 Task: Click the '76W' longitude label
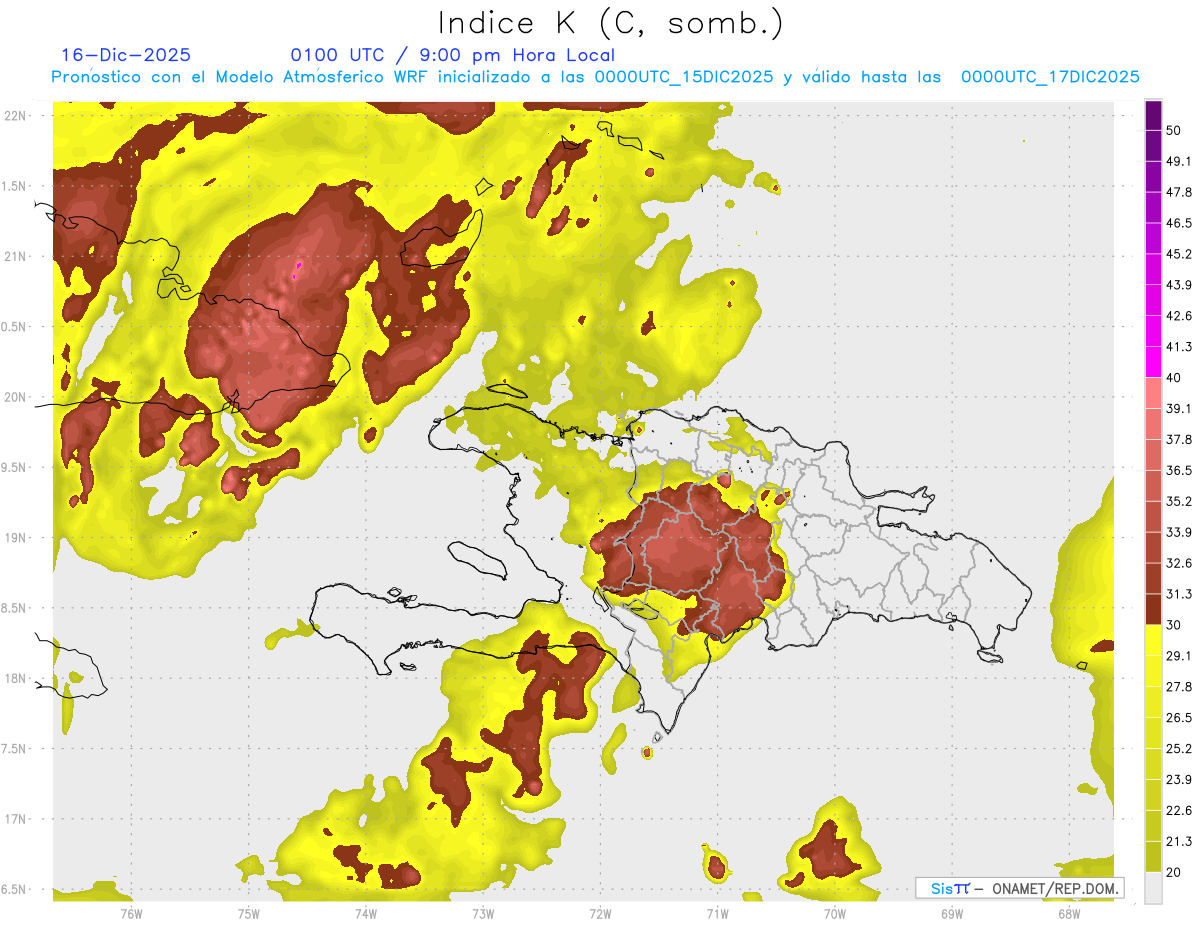click(131, 914)
